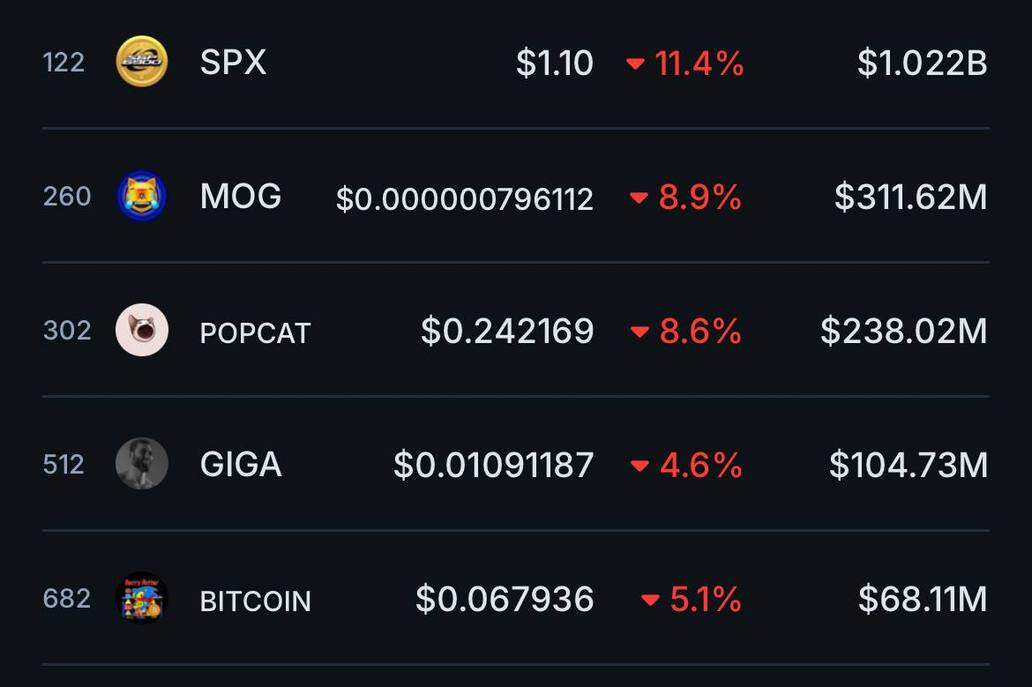
Task: Click the red down arrow beside 4.6%
Action: pyautogui.click(x=640, y=466)
